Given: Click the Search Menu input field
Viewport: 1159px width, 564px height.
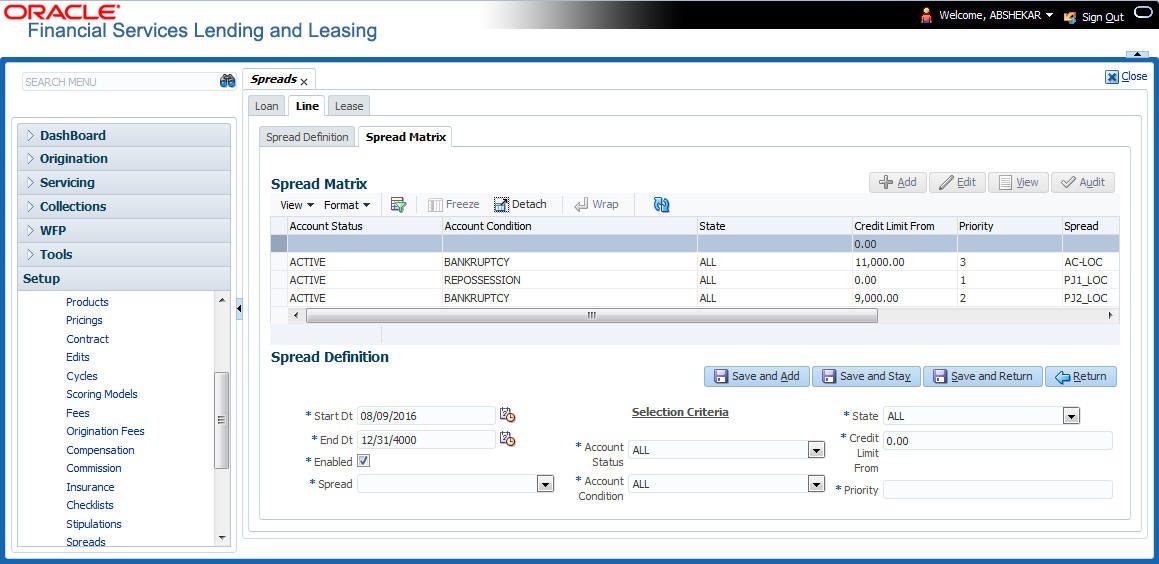Looking at the screenshot, I should click(x=118, y=81).
